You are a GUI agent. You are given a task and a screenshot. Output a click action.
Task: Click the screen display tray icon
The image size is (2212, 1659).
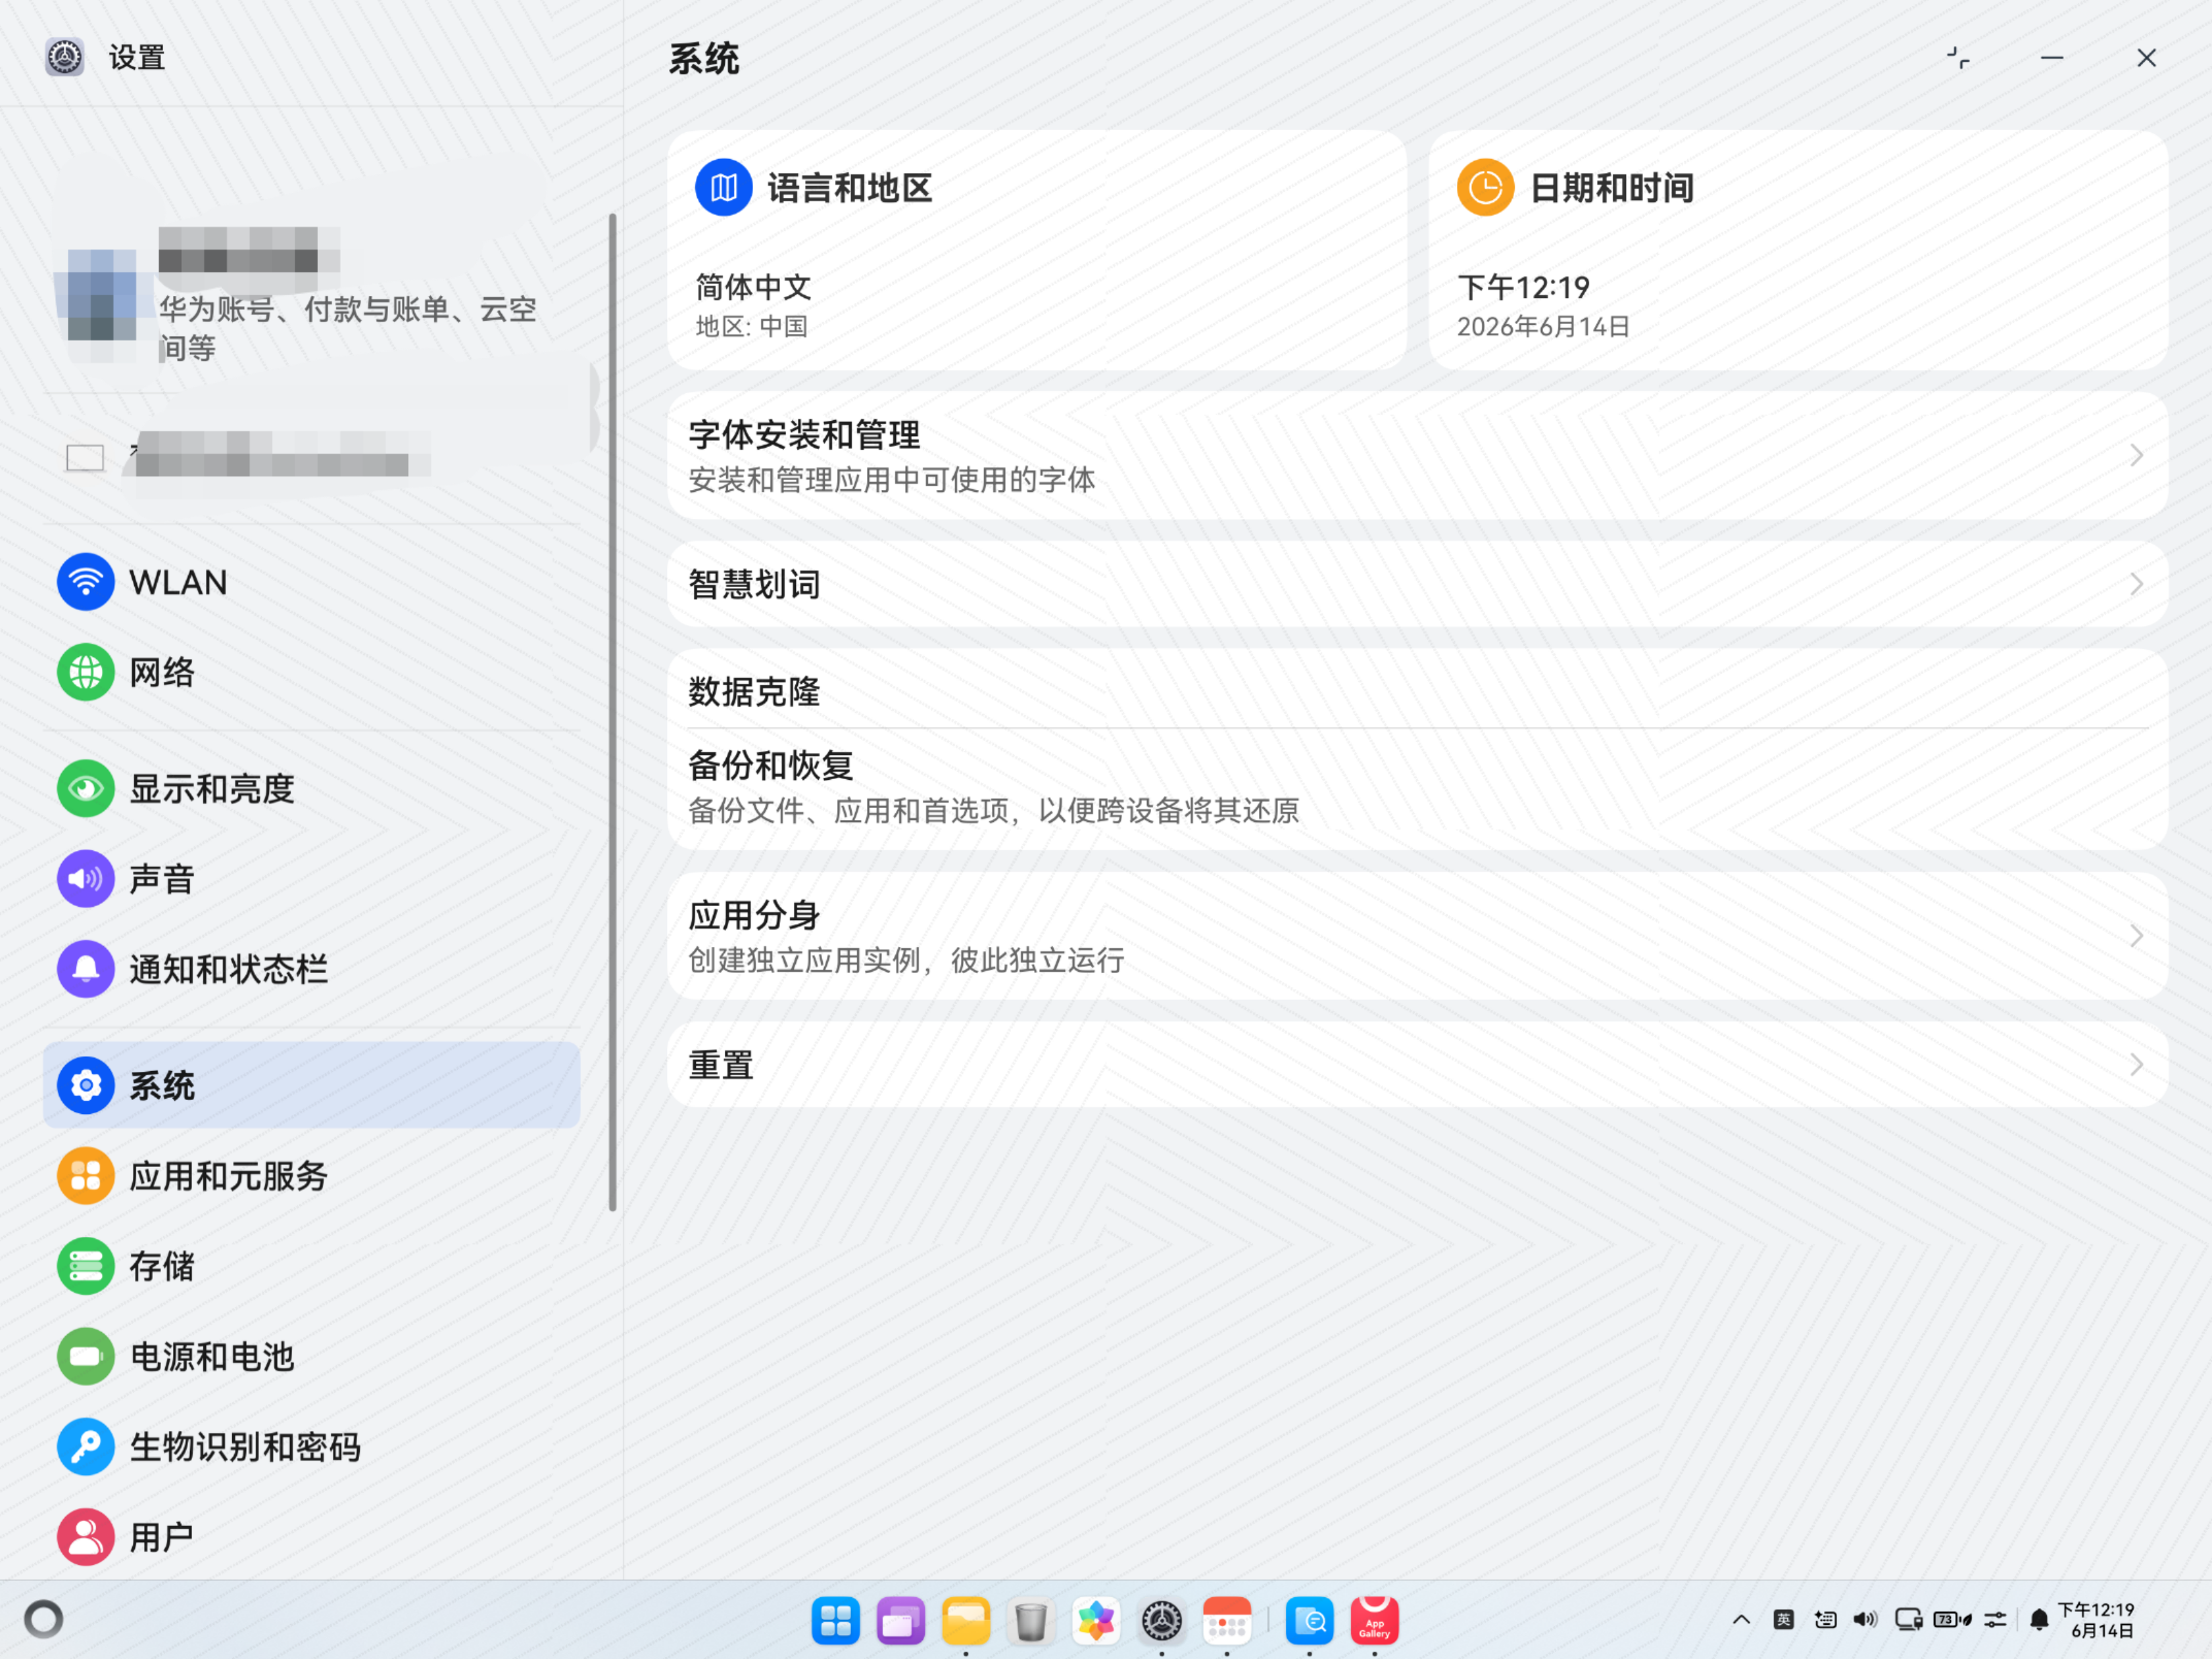1909,1620
